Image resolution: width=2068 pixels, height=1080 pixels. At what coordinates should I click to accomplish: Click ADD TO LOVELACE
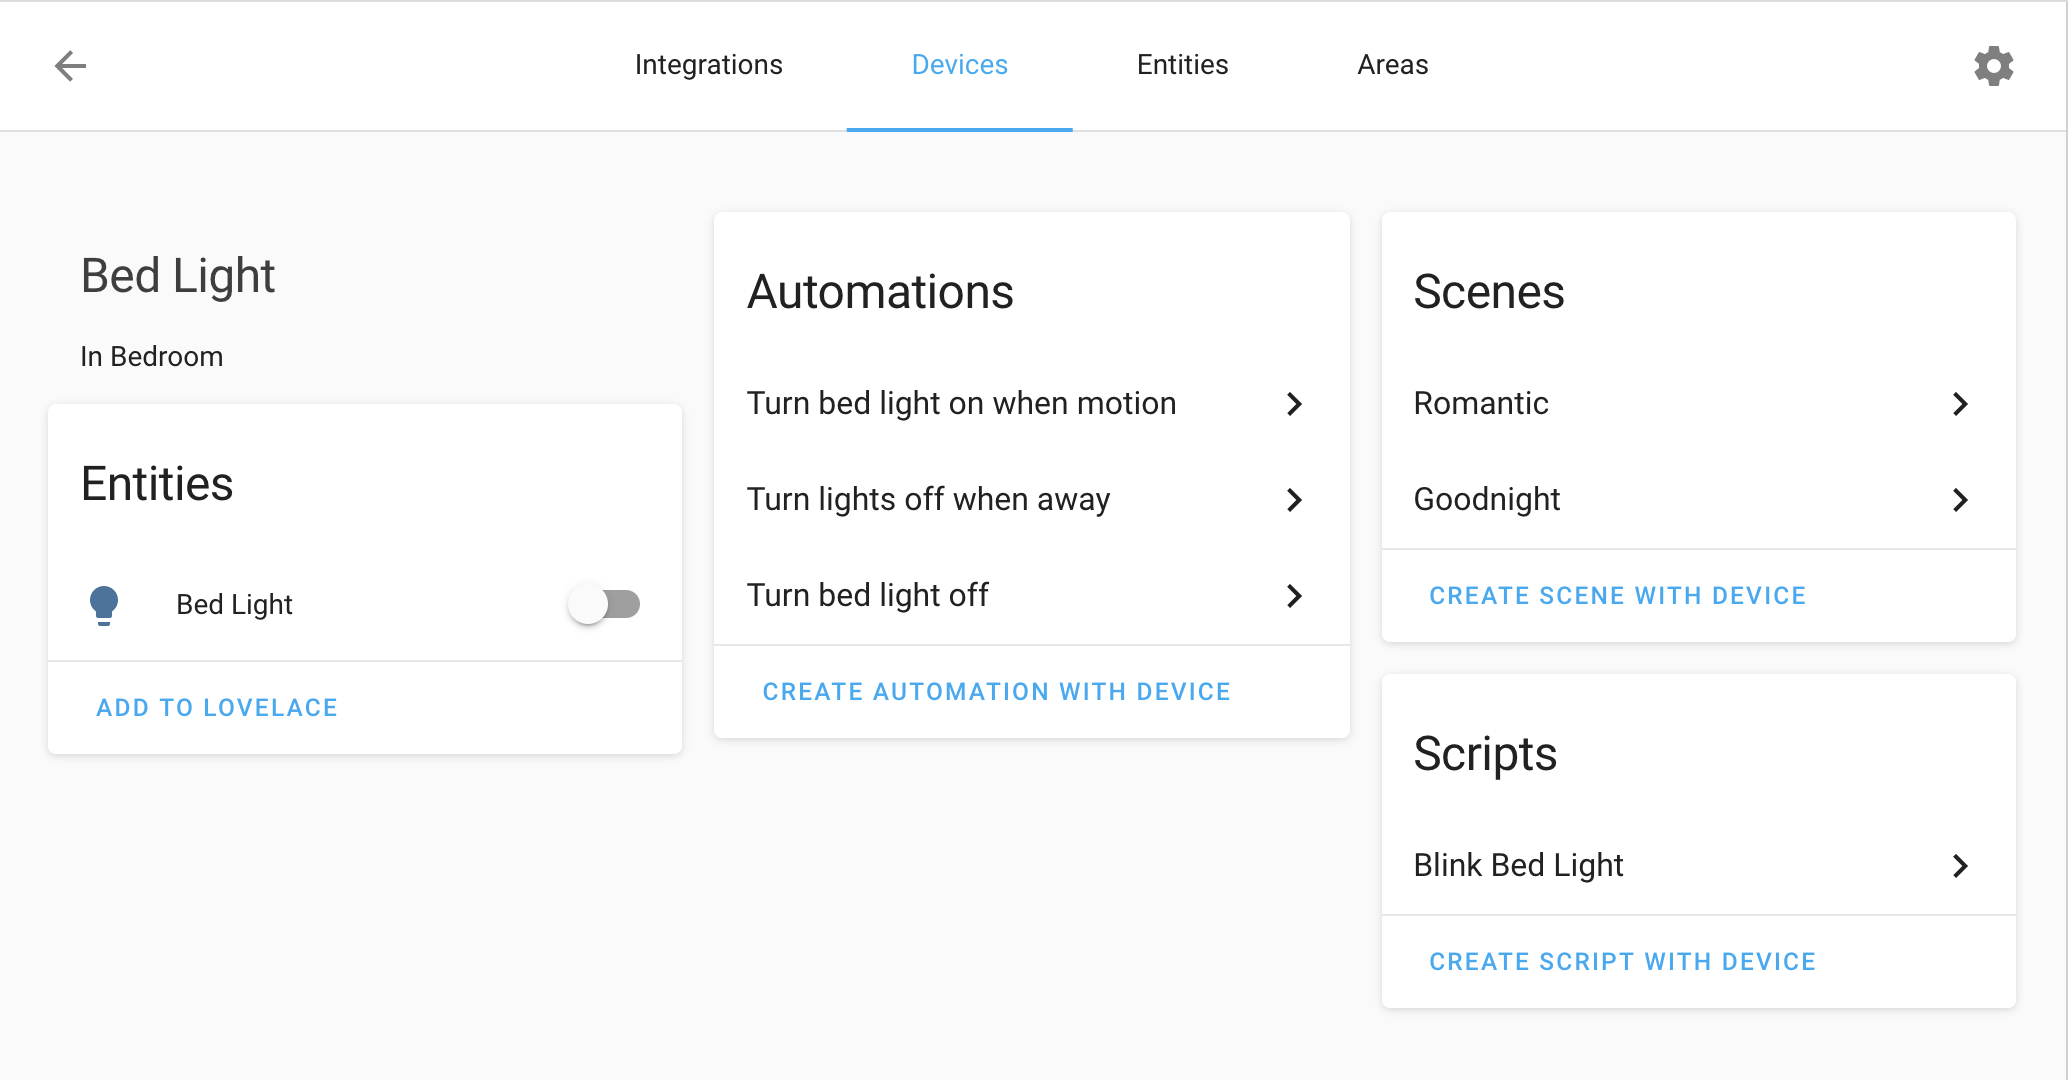click(x=217, y=708)
